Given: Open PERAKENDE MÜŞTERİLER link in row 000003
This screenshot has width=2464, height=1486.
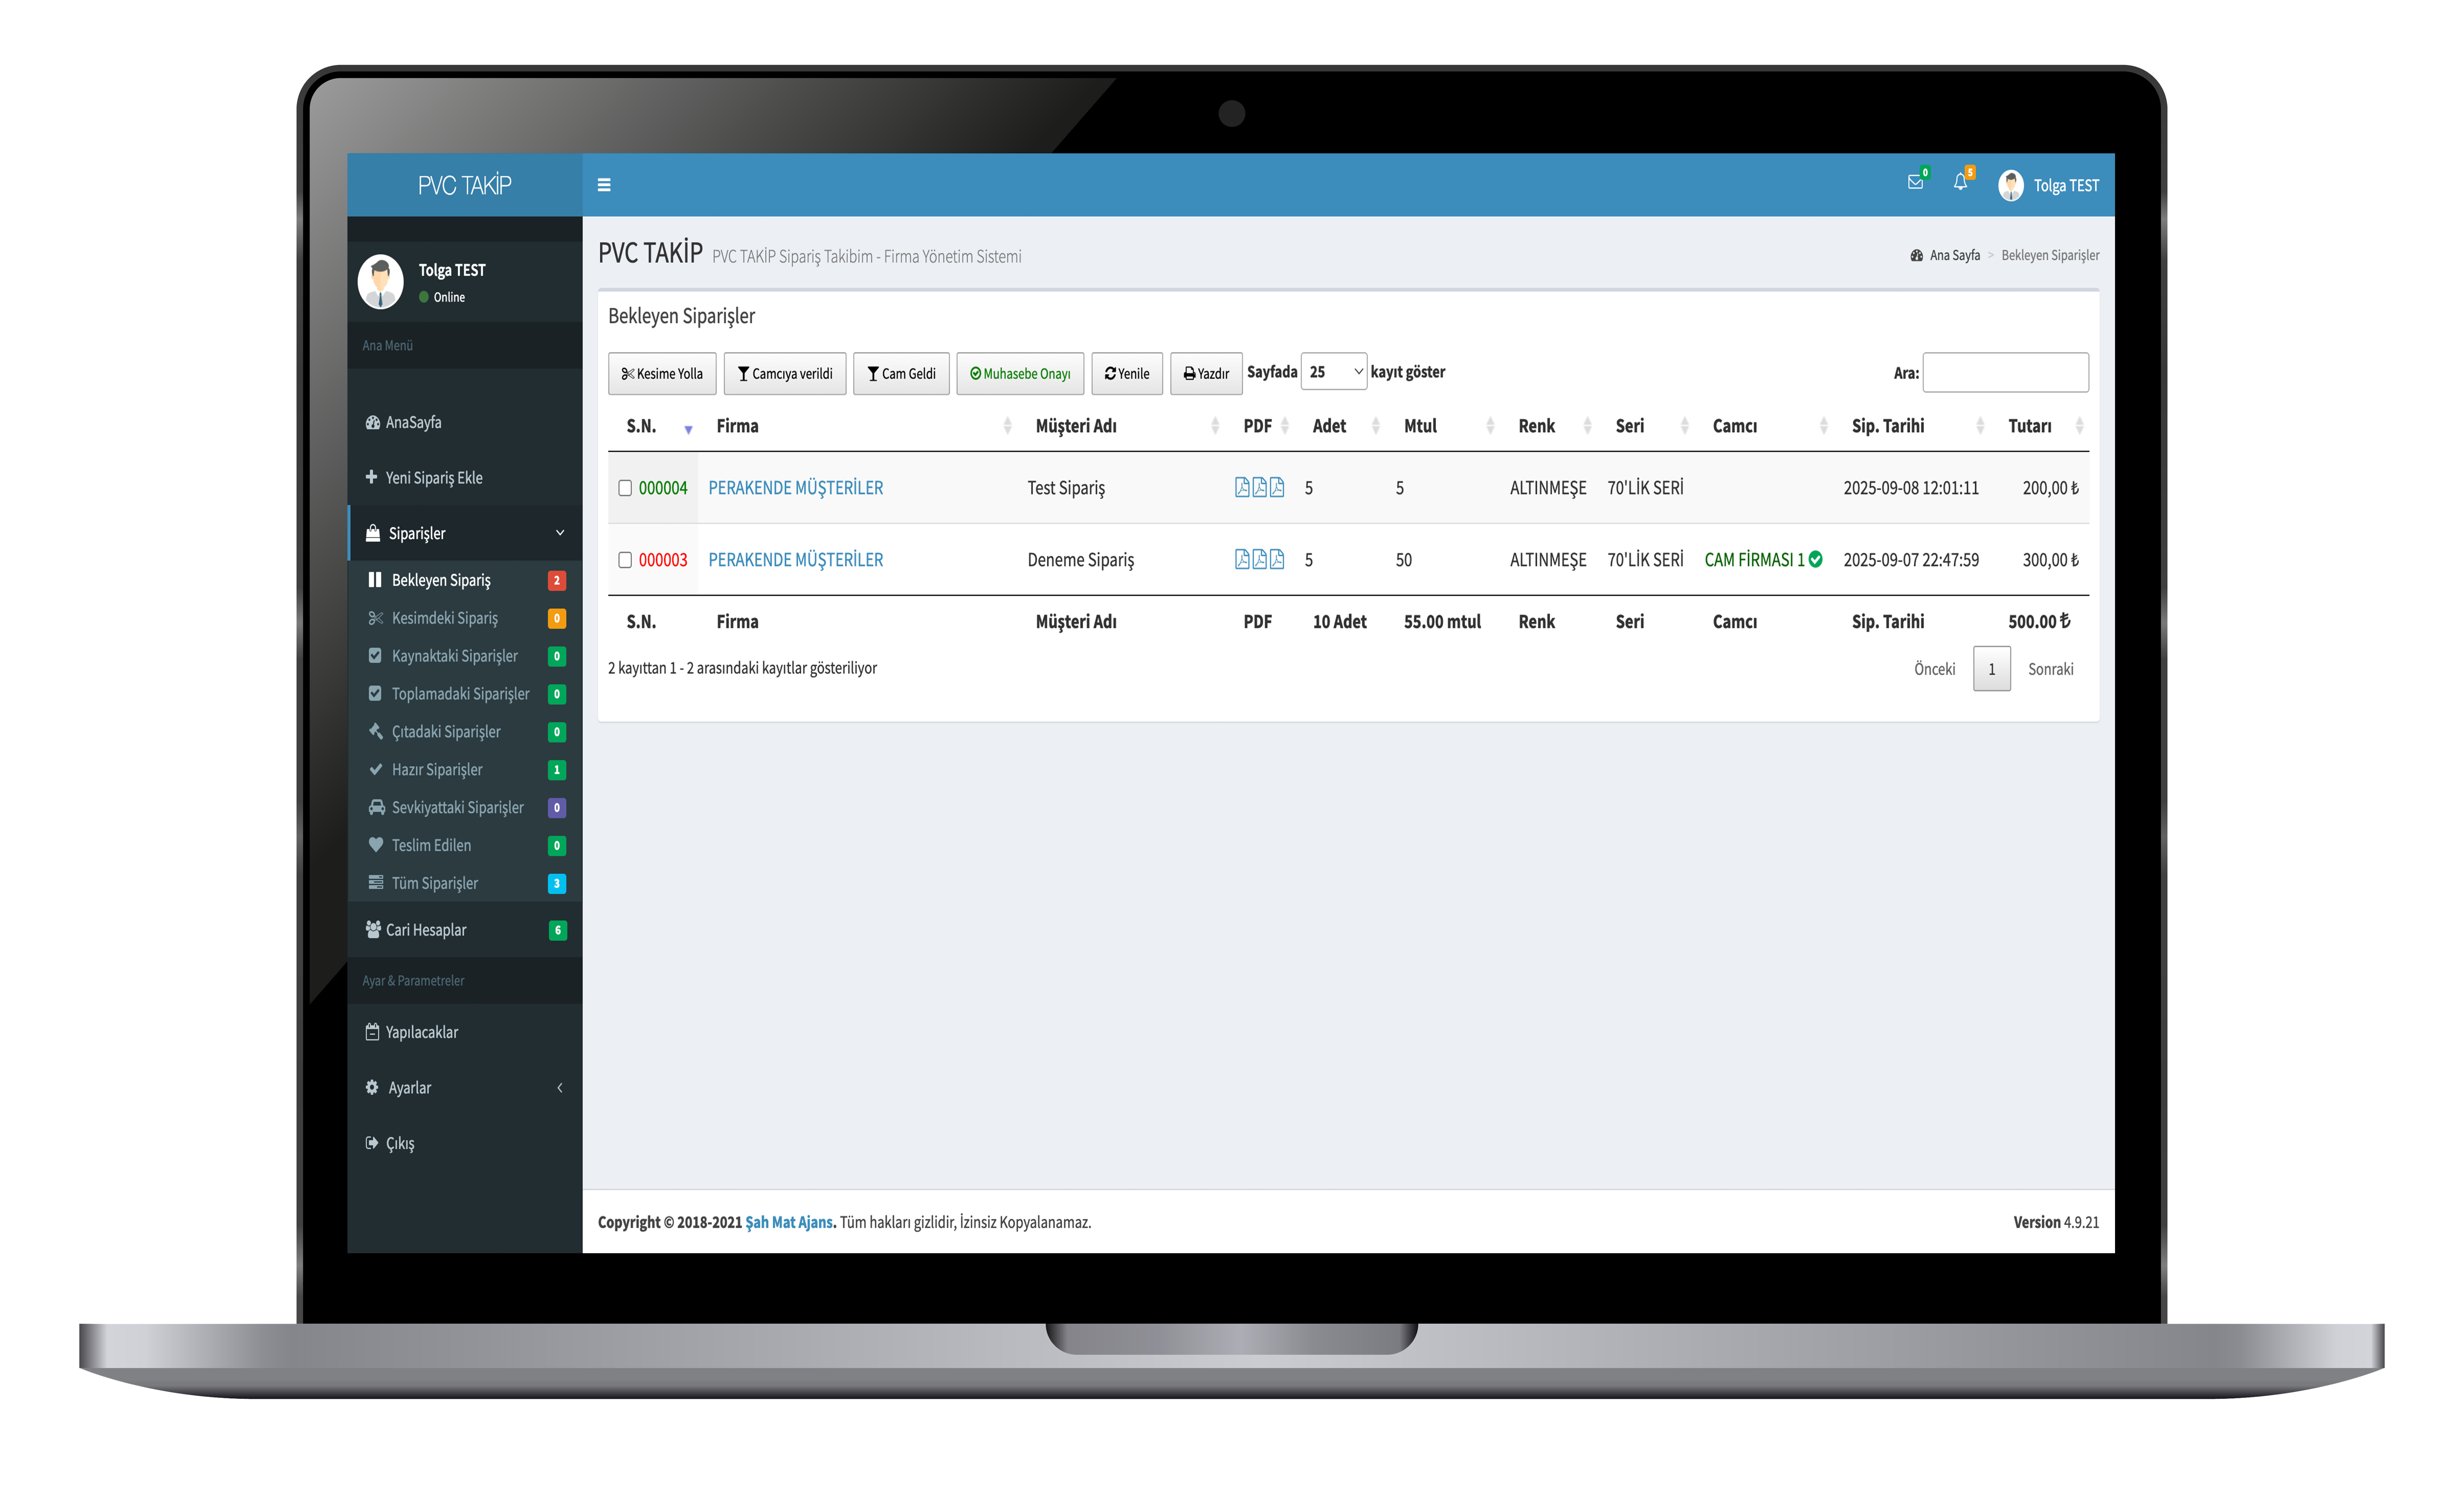Looking at the screenshot, I should point(796,560).
